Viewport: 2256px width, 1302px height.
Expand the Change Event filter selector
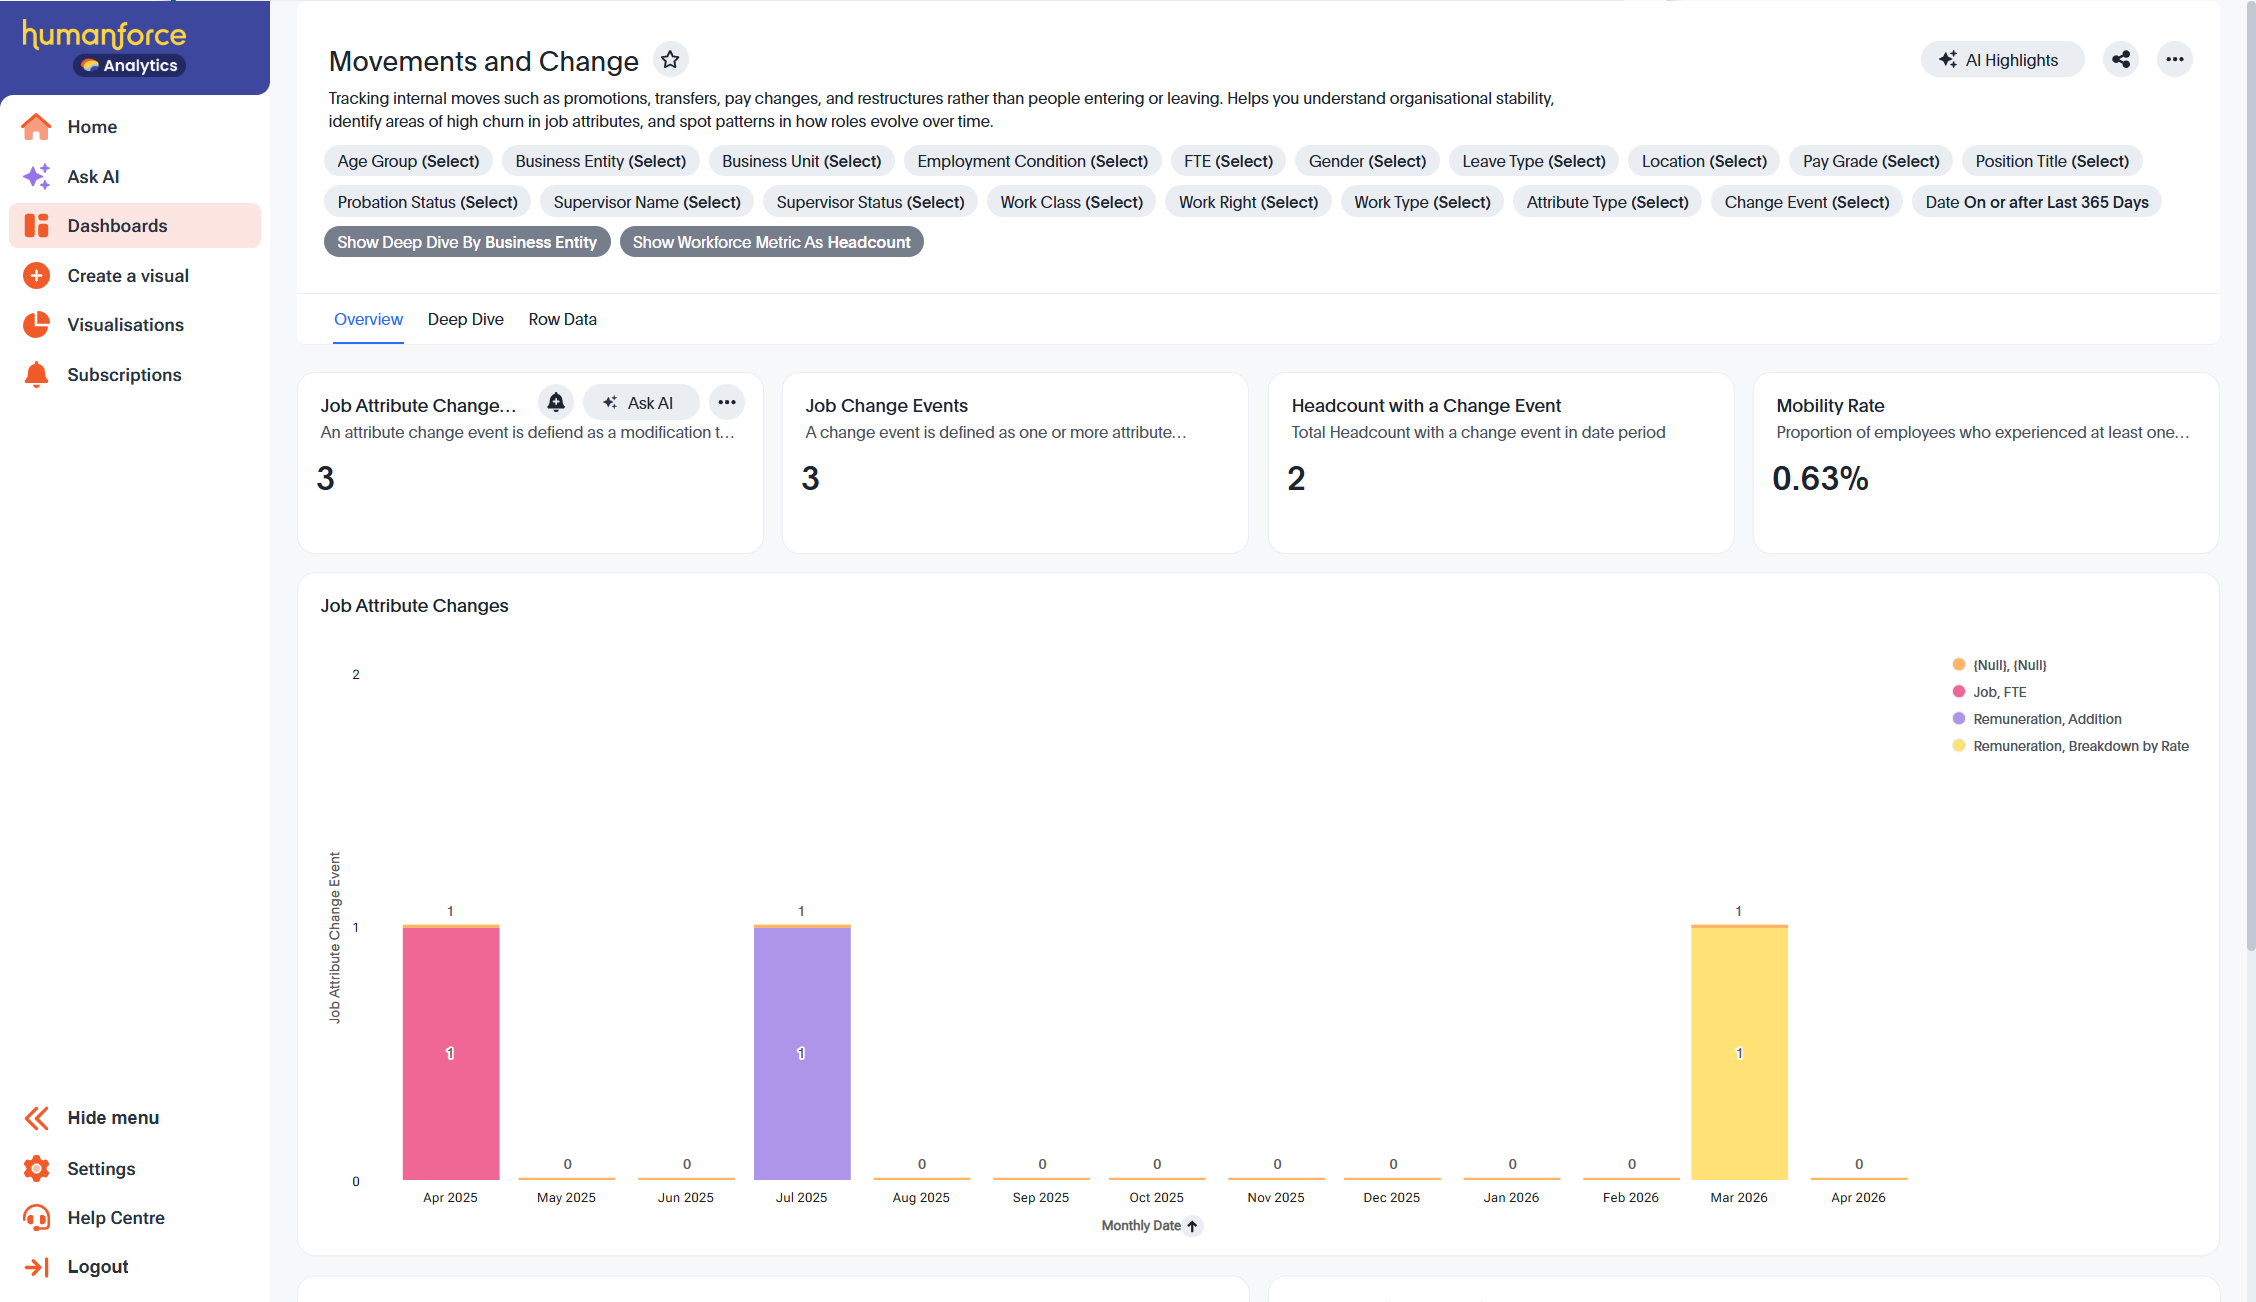coord(1806,202)
